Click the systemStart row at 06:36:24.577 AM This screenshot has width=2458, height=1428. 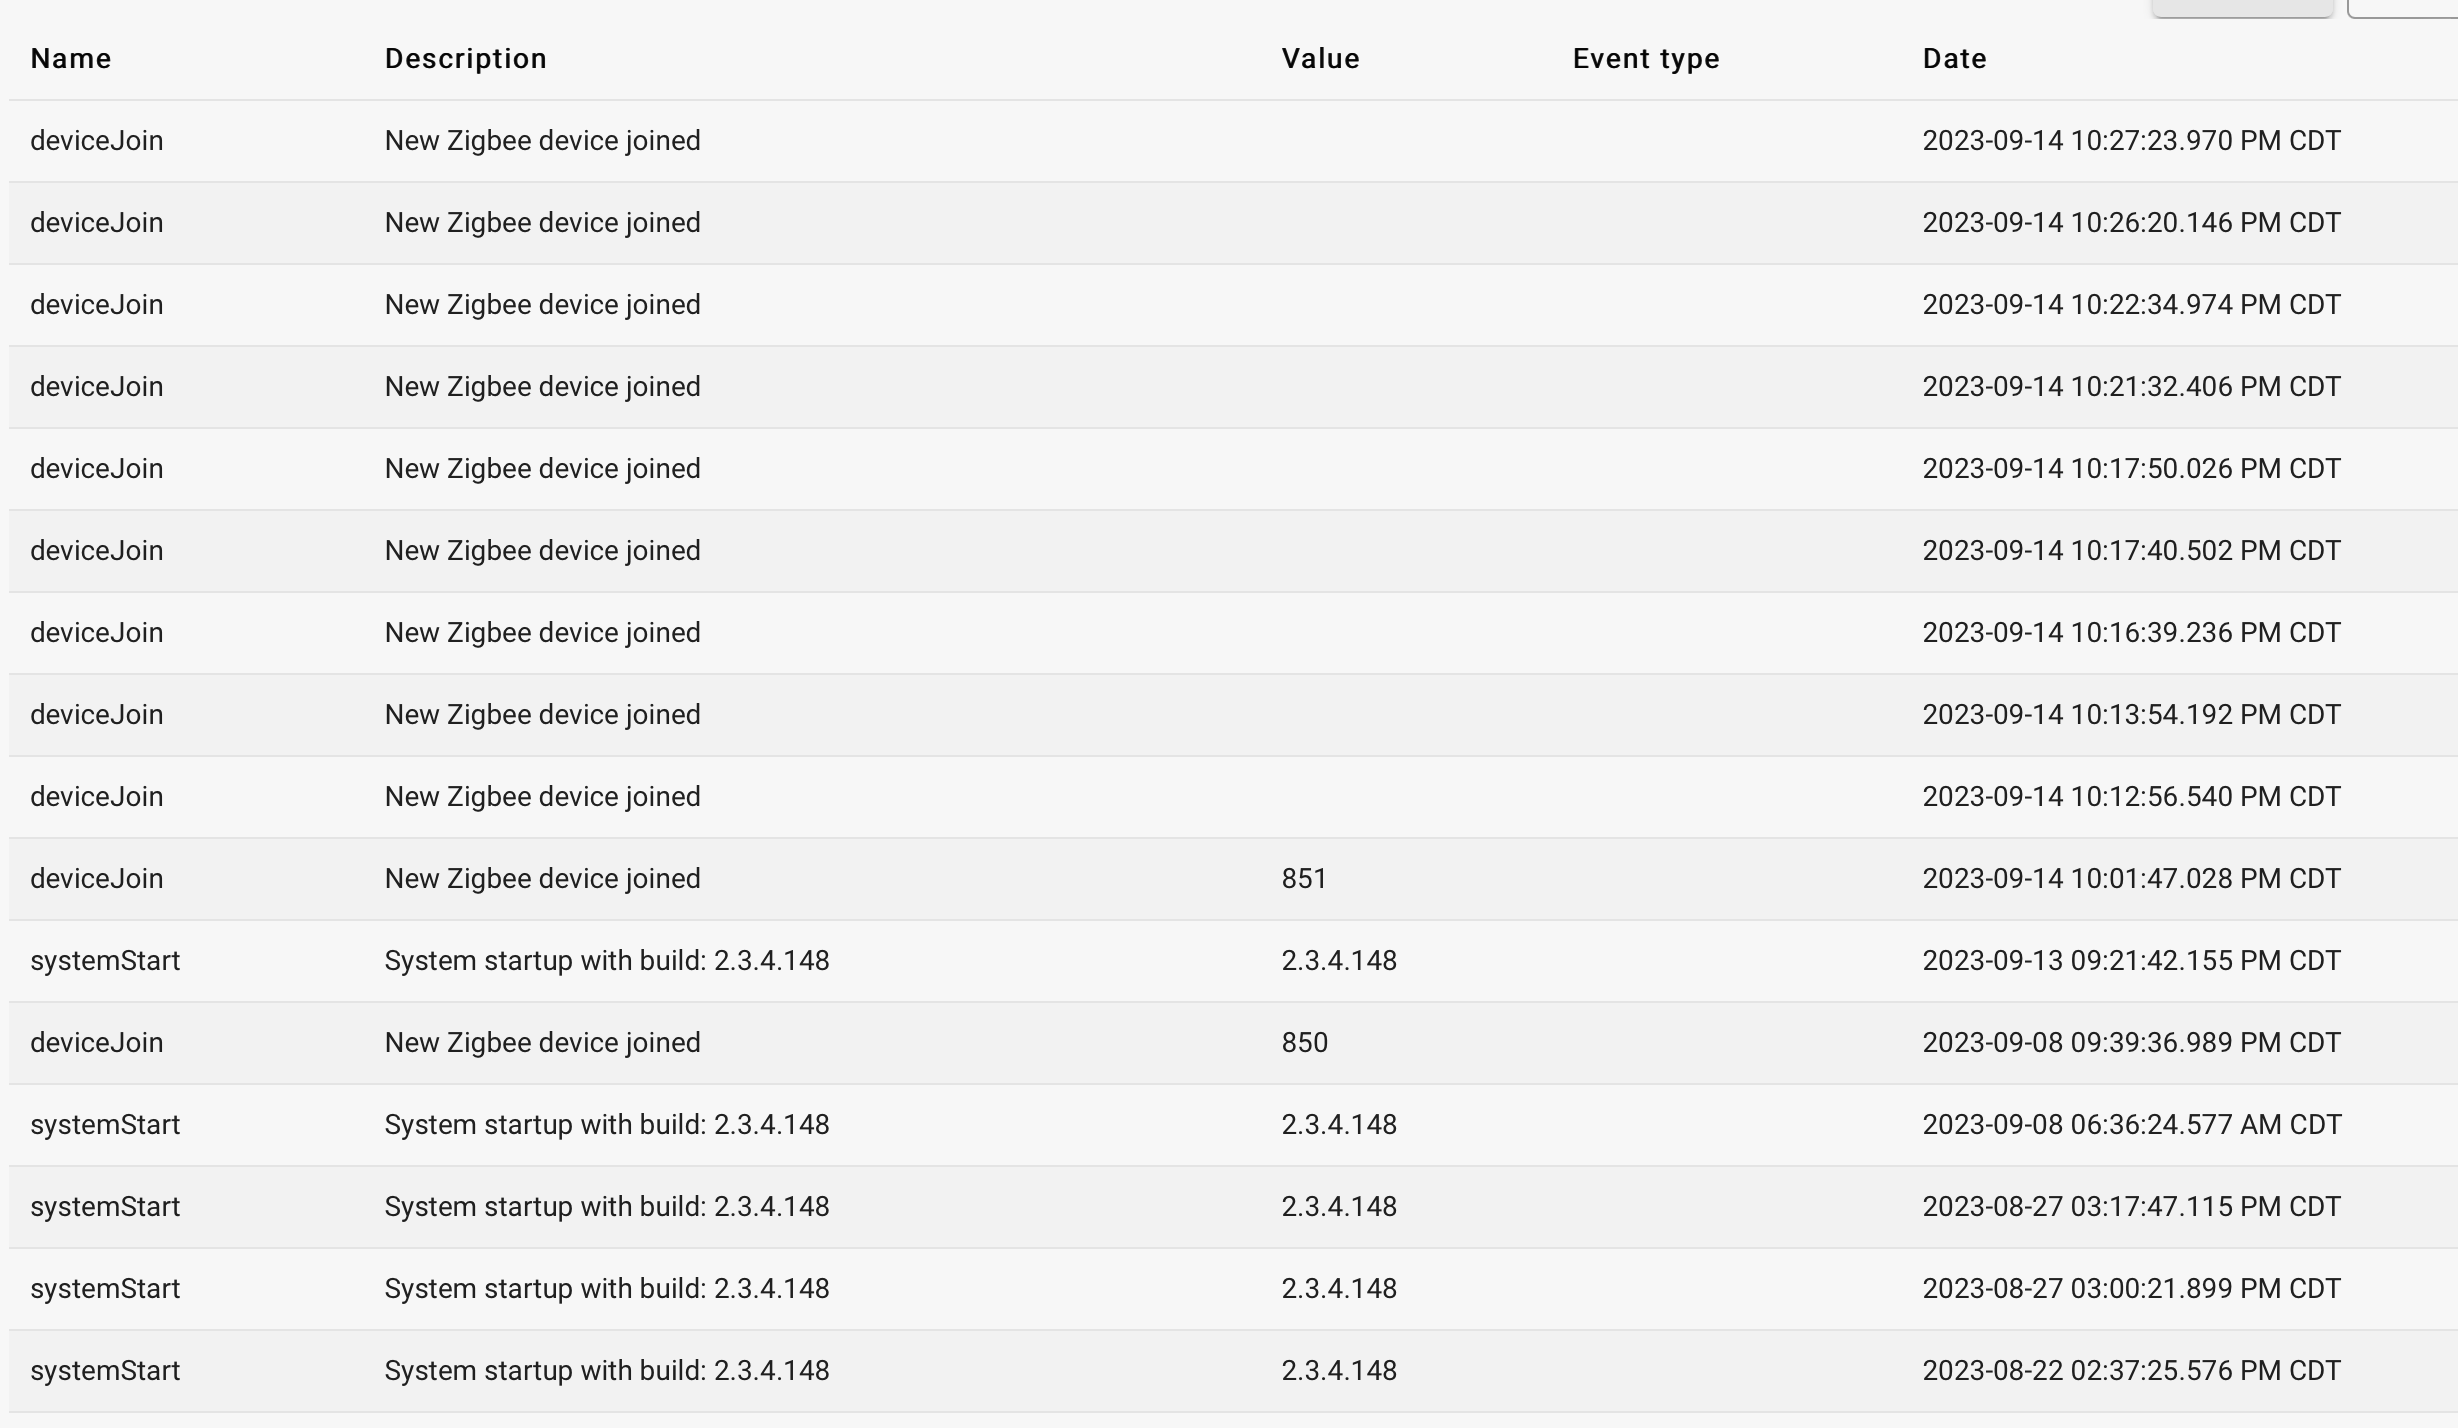click(x=1233, y=1125)
